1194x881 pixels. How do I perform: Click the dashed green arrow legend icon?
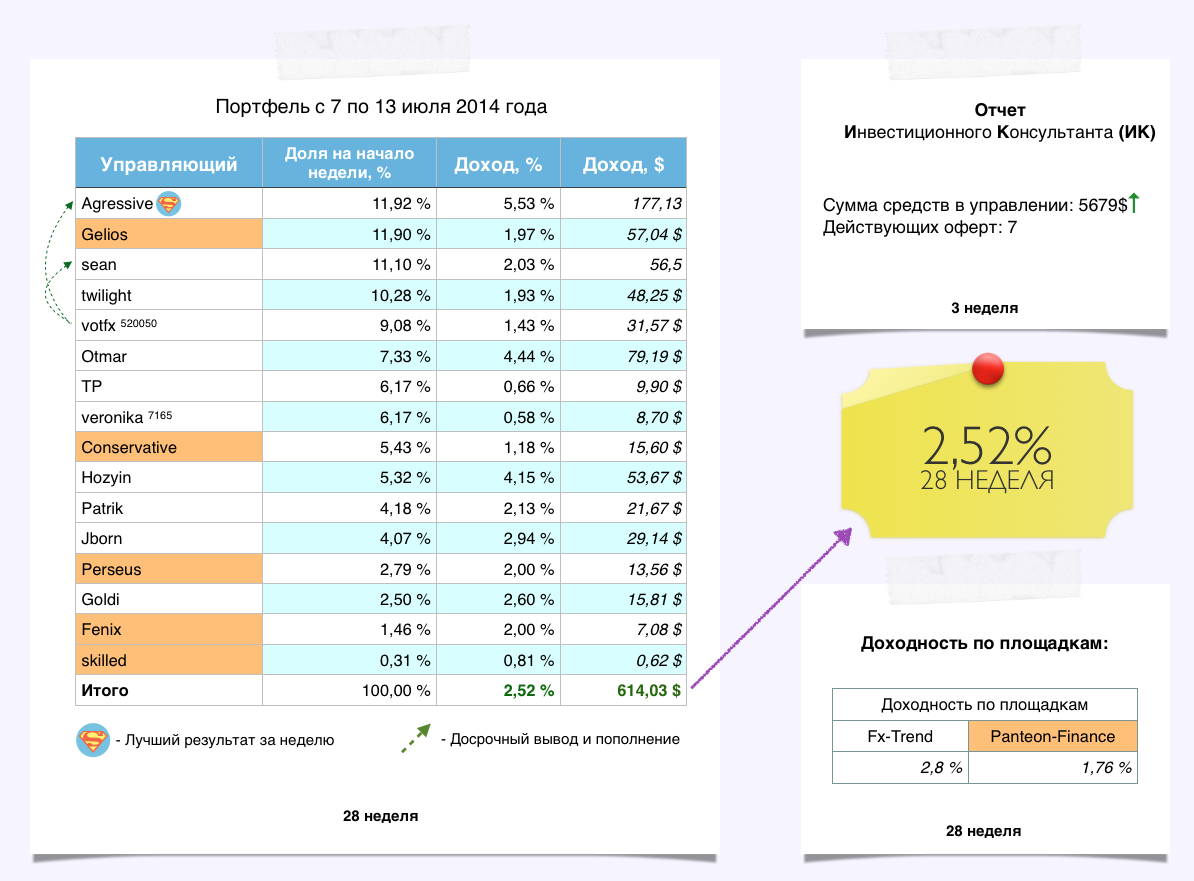click(x=416, y=738)
